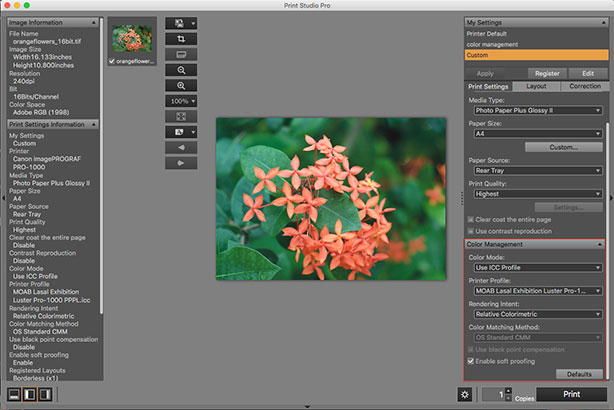Uncheck Enable soft proofing
The width and height of the screenshot is (614, 410).
(471, 361)
